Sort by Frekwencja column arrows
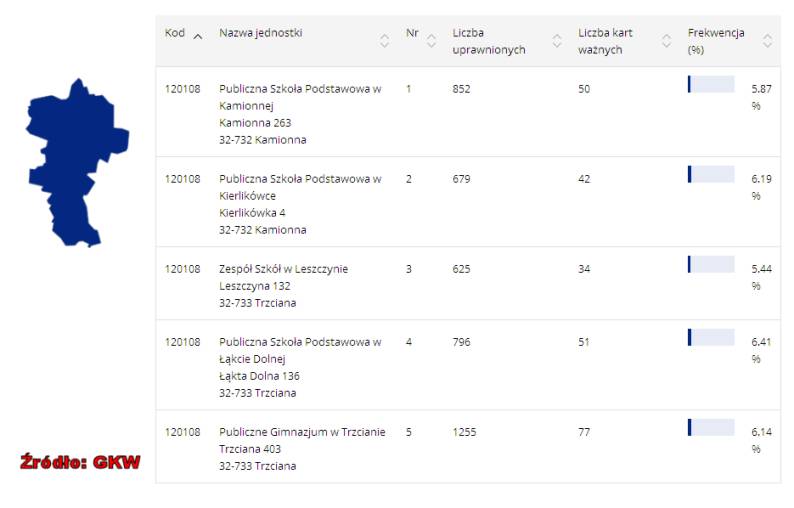Screen dimensions: 794x508 pyautogui.click(x=768, y=41)
